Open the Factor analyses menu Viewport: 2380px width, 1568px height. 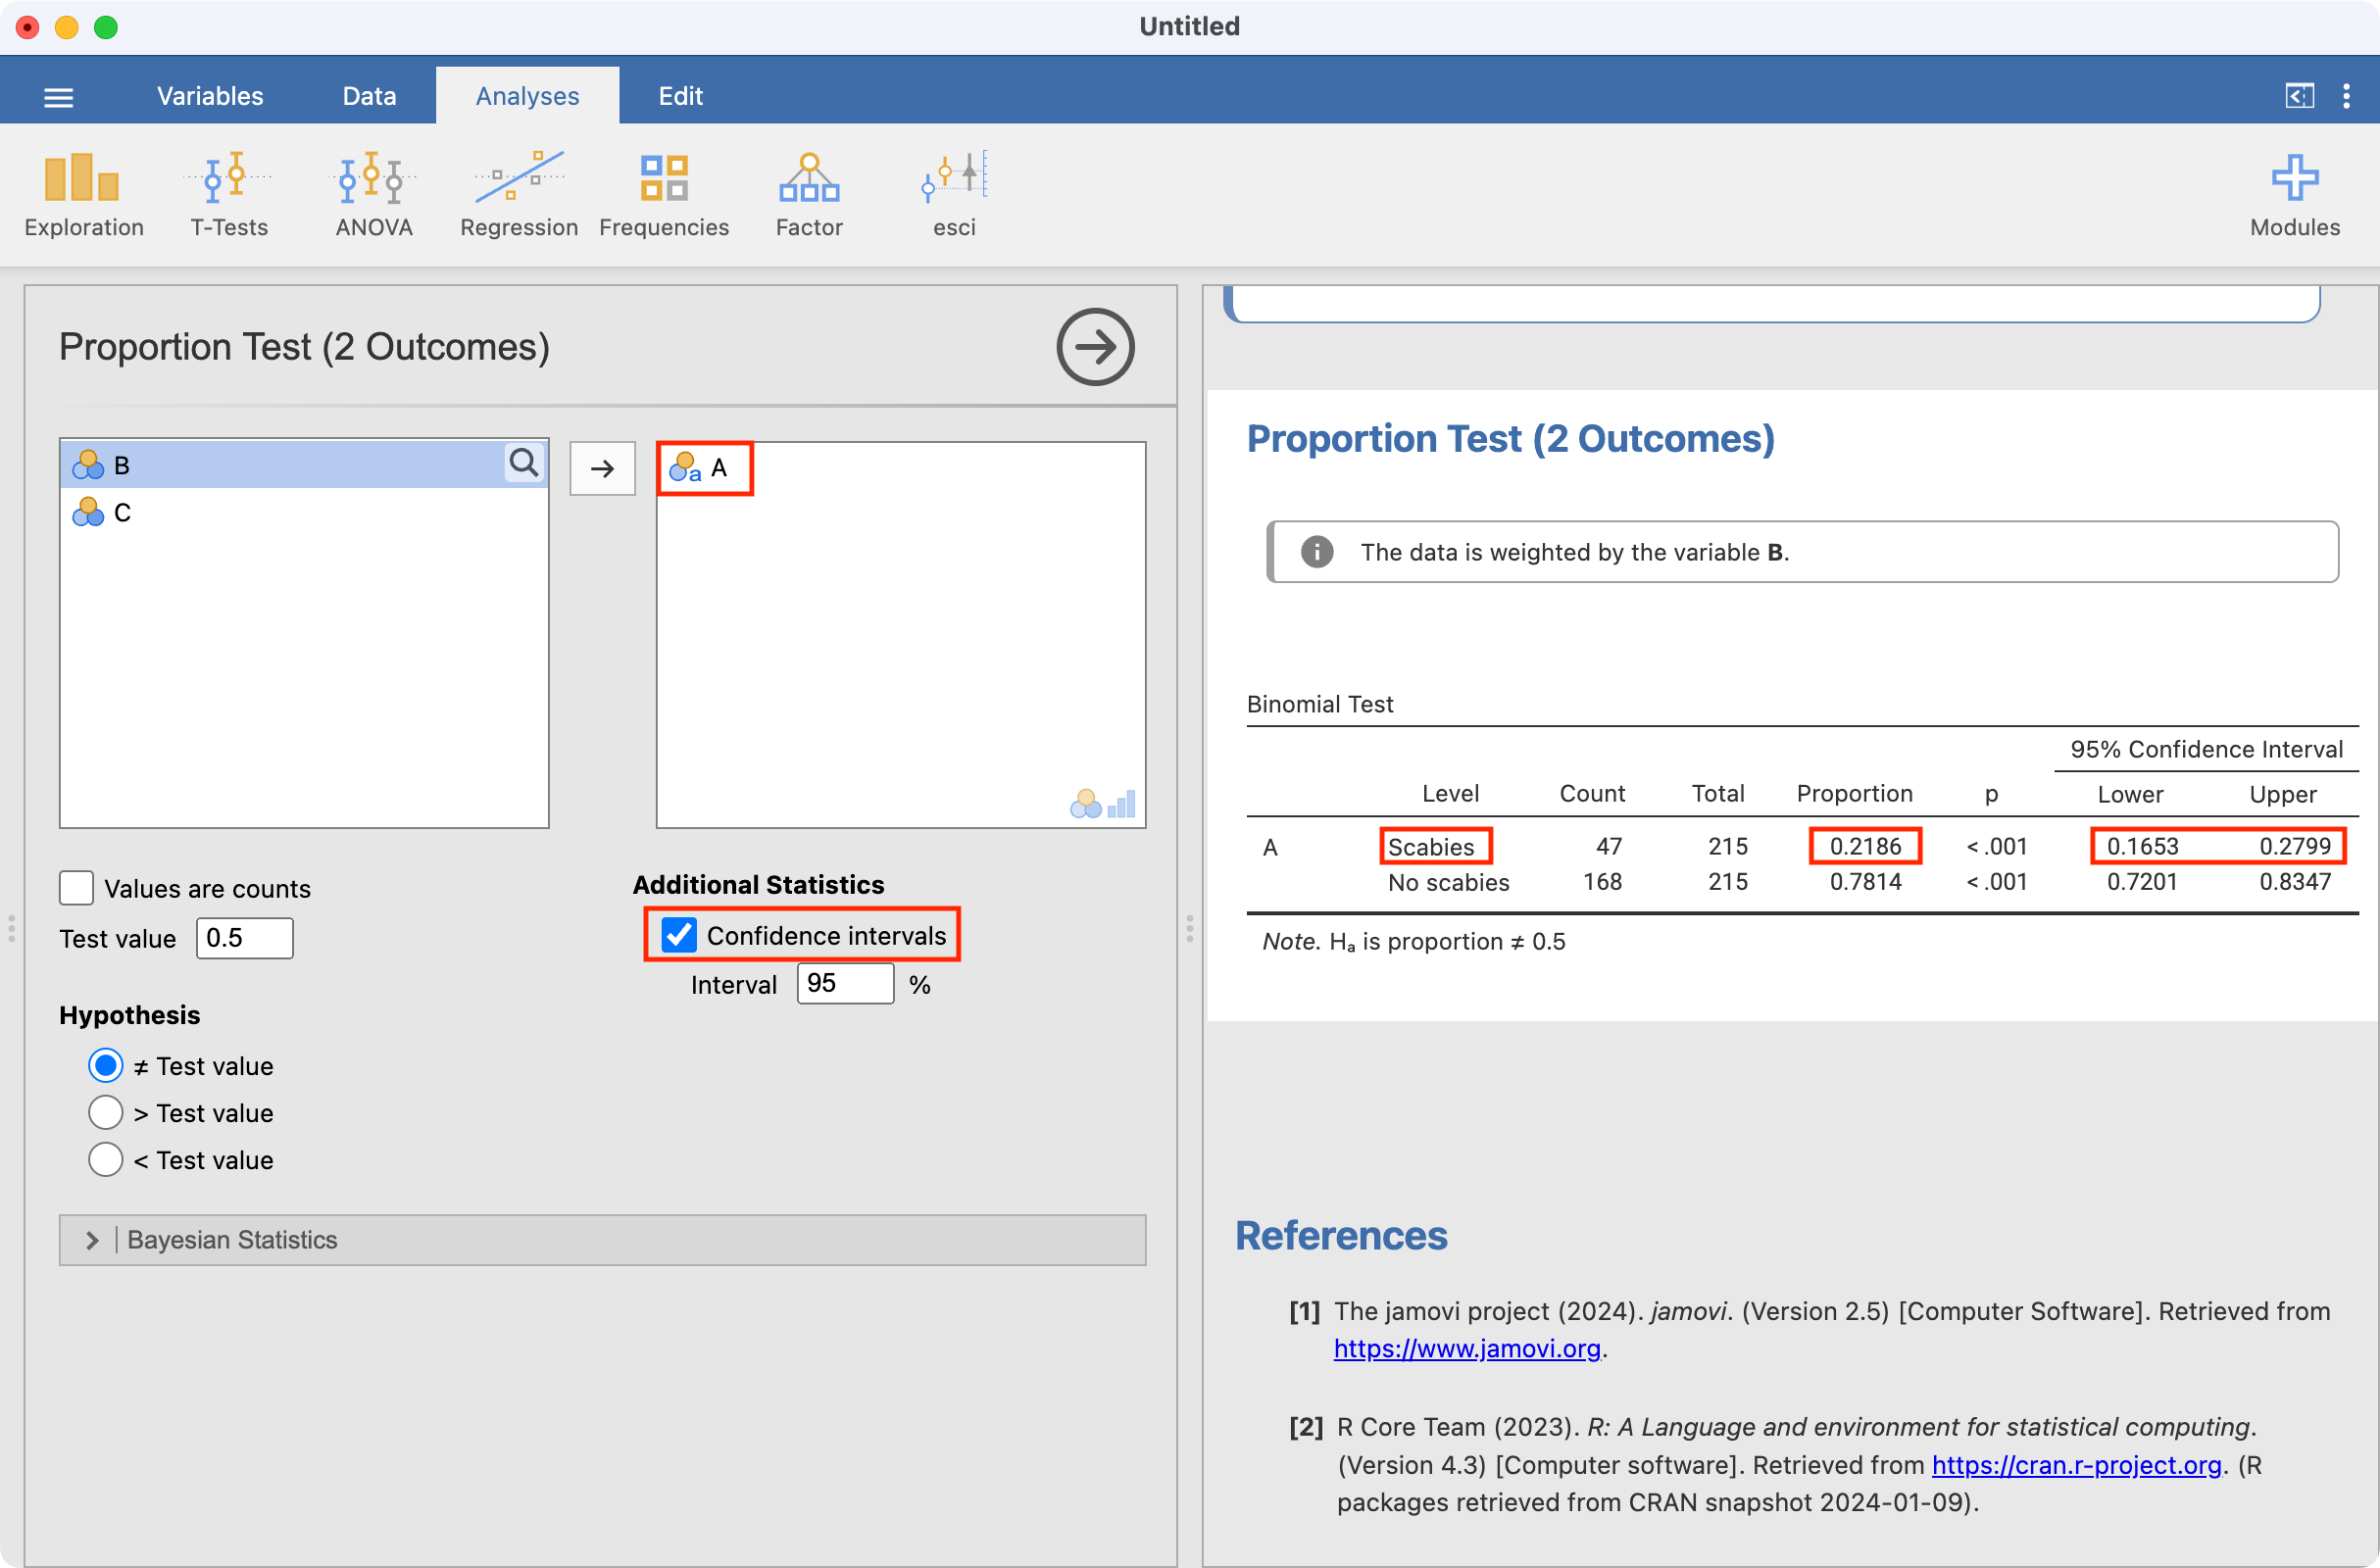pos(809,195)
